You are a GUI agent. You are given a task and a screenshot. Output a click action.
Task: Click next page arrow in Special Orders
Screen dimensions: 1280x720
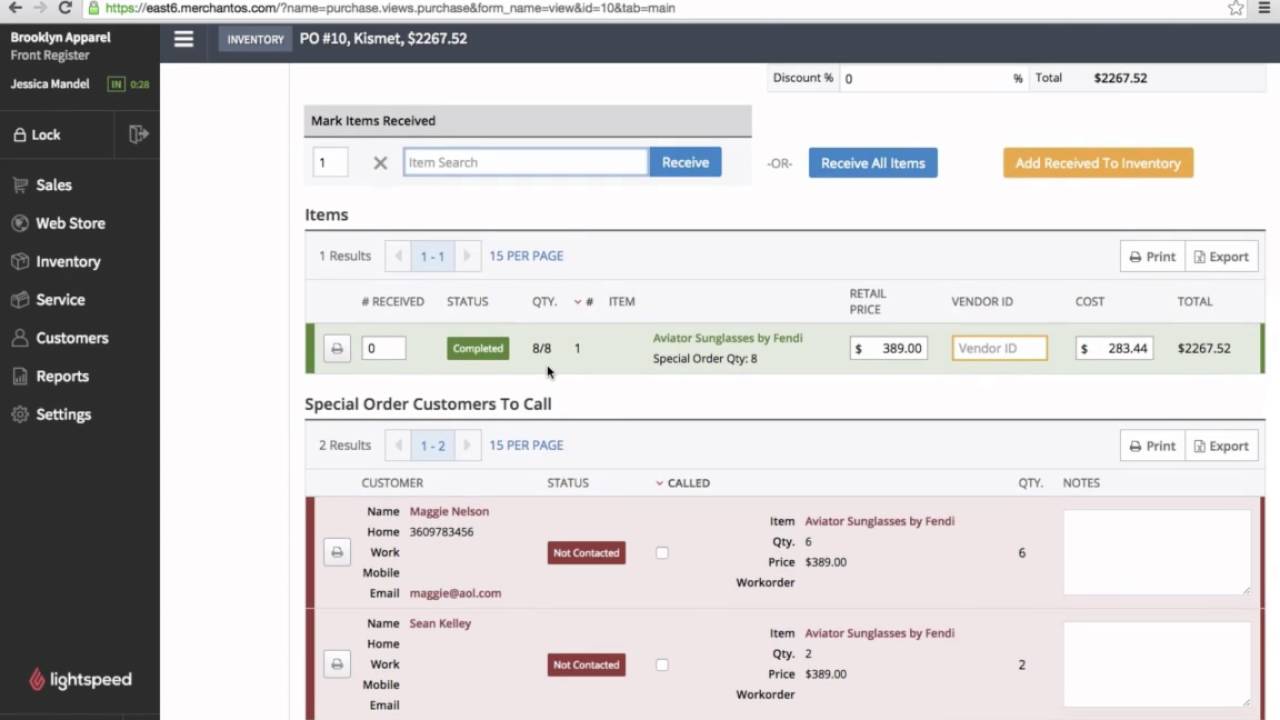tap(467, 445)
